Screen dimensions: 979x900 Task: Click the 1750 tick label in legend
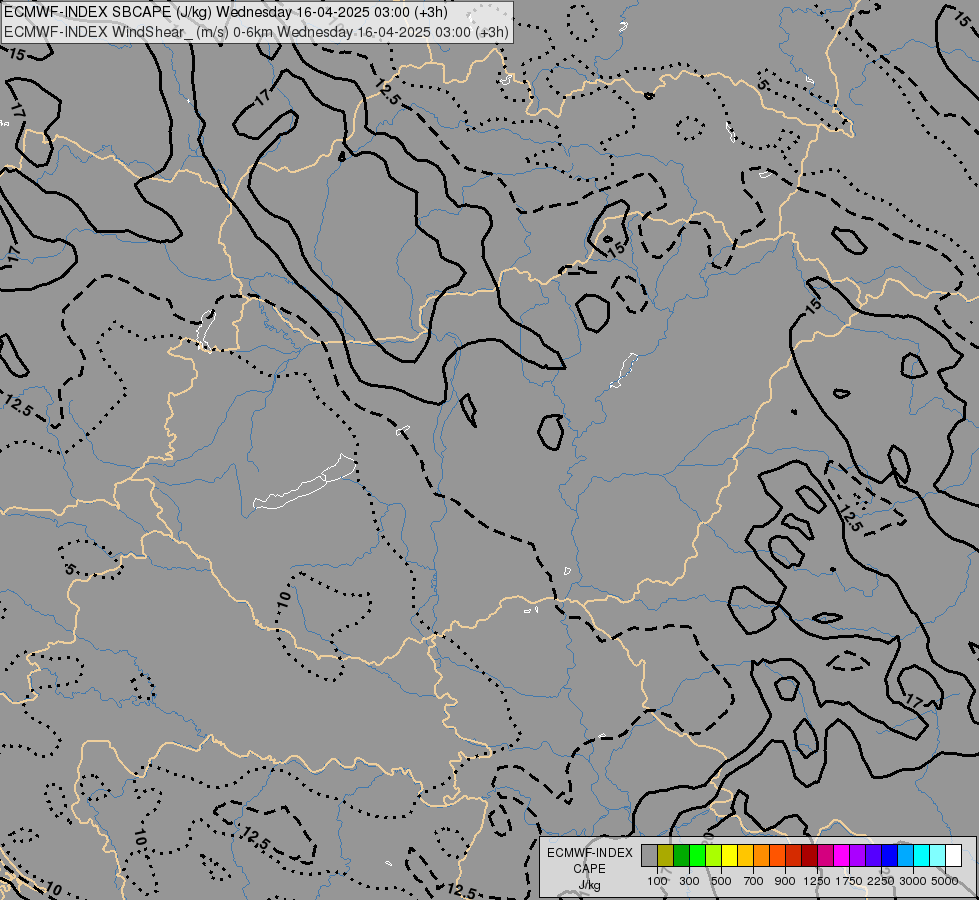point(849,881)
